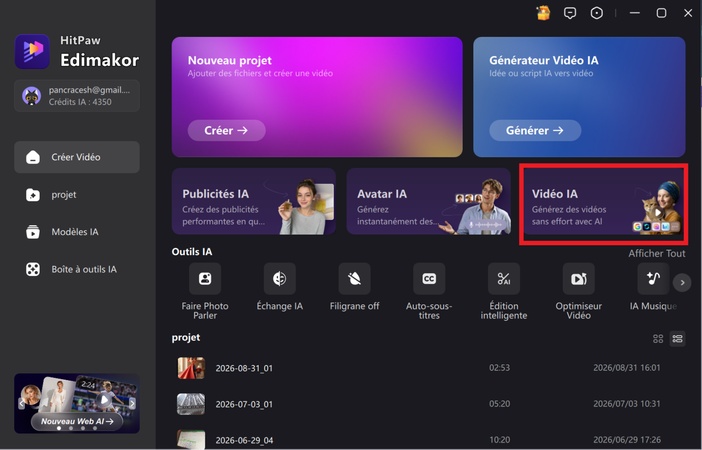Select project name 2026-07-03_01
702x450 pixels.
tap(244, 404)
